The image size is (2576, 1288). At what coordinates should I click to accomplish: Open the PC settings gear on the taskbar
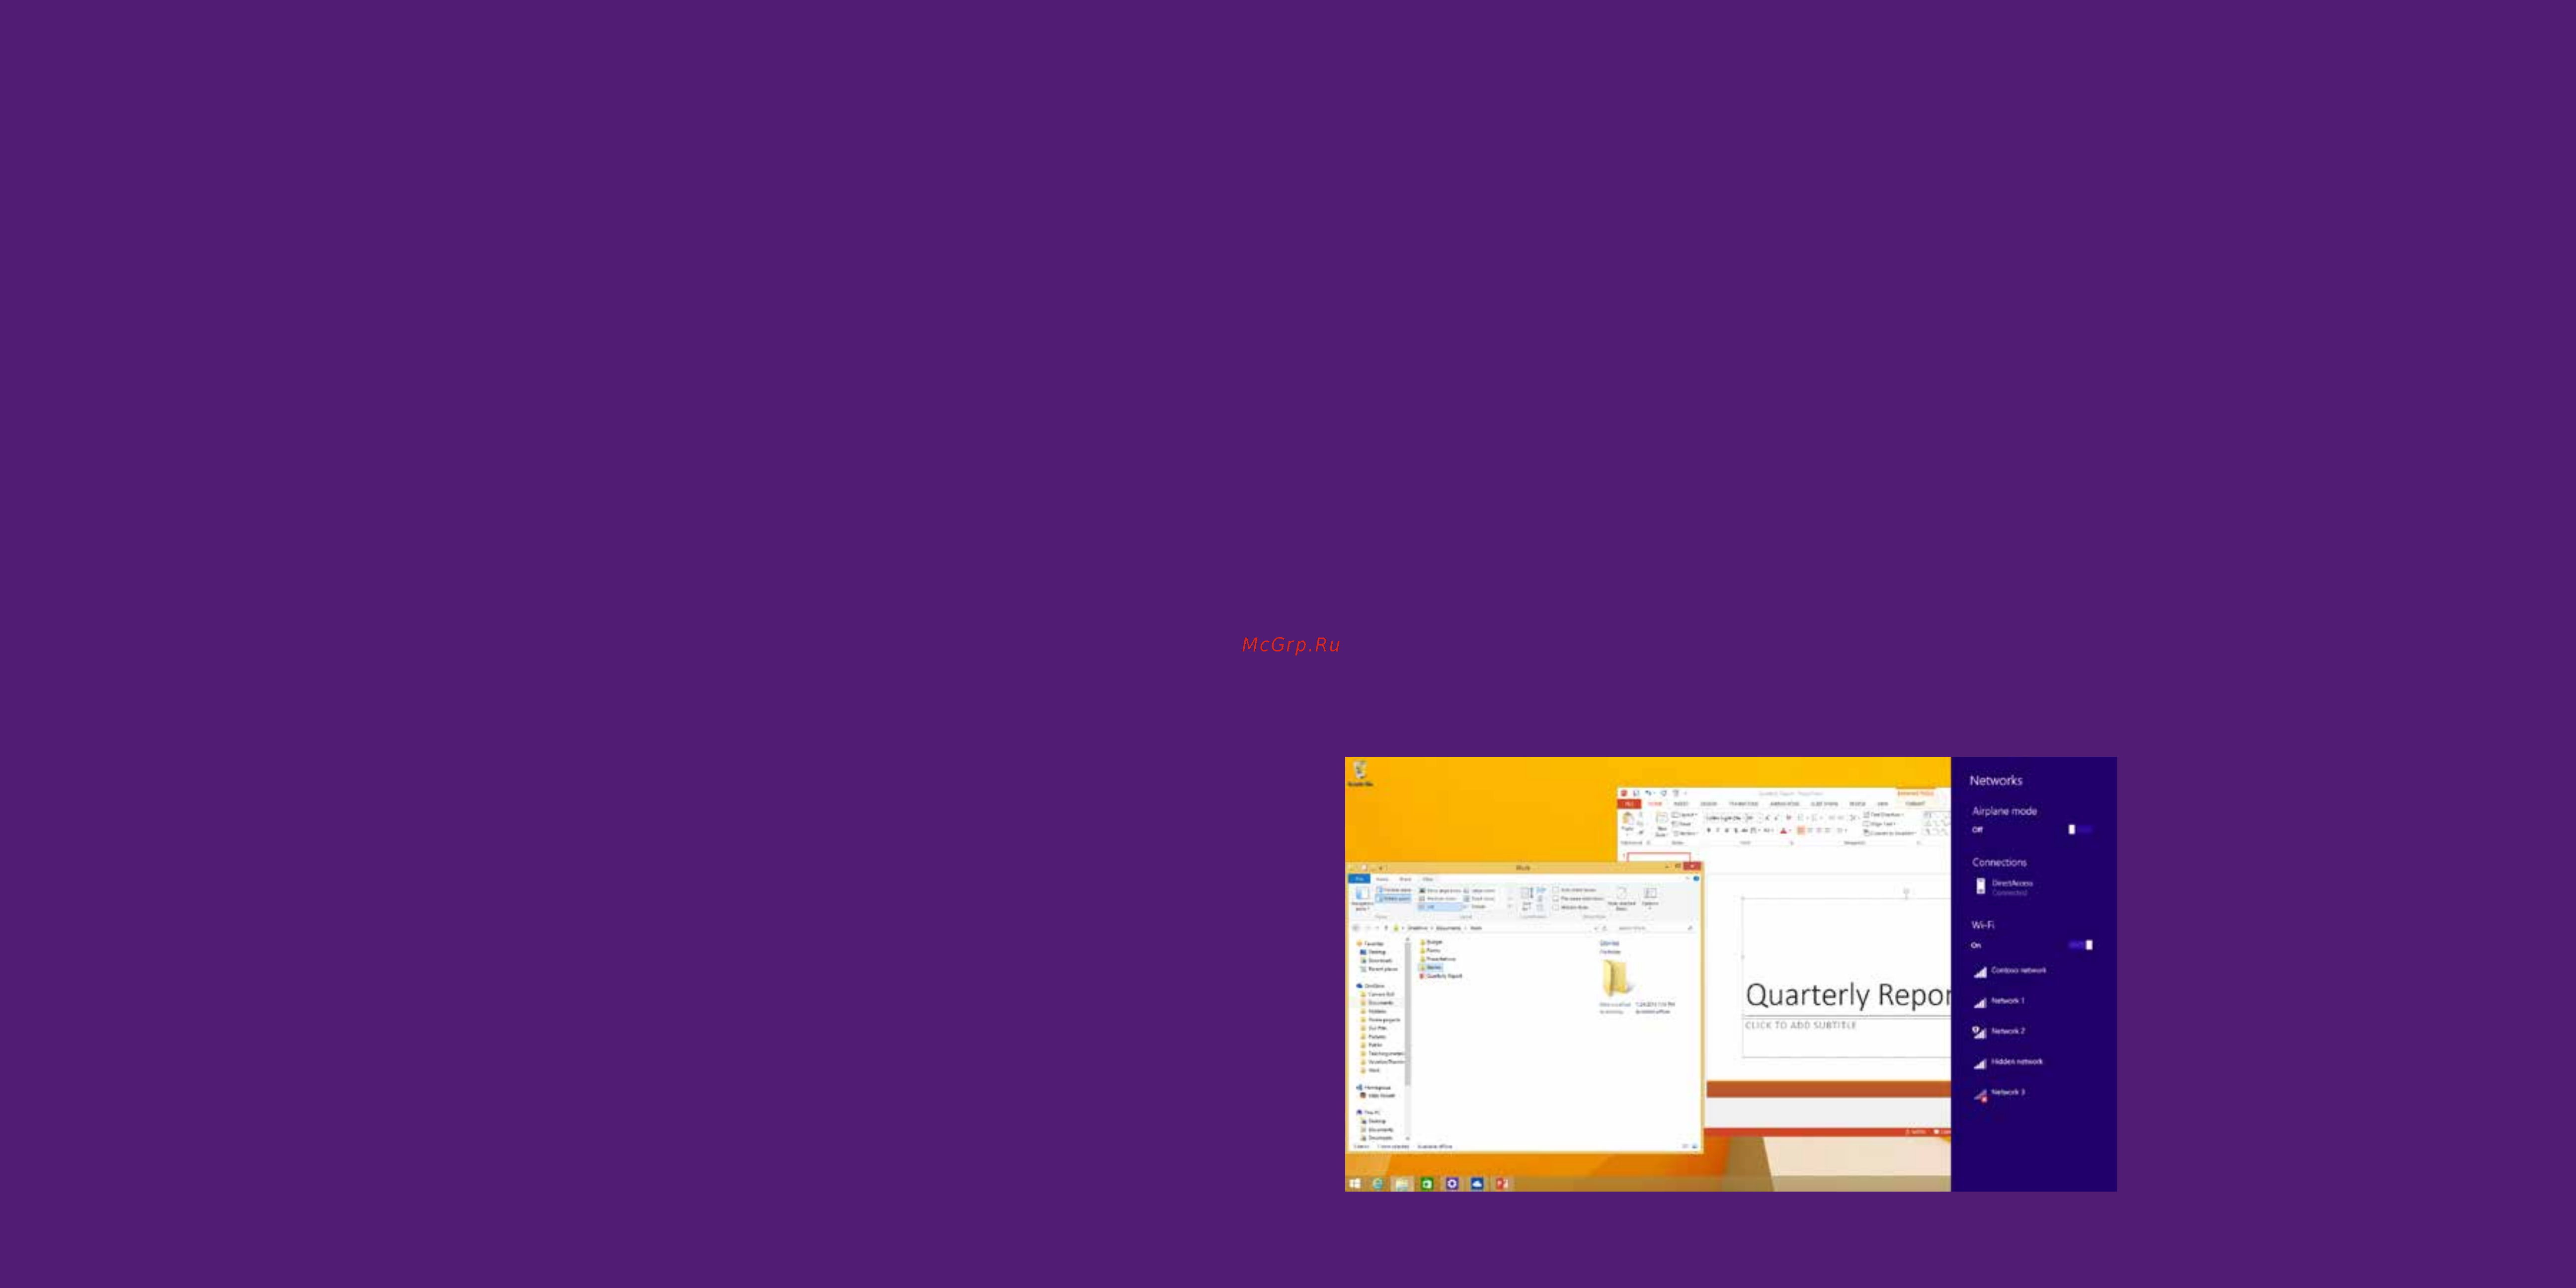click(x=1452, y=1183)
